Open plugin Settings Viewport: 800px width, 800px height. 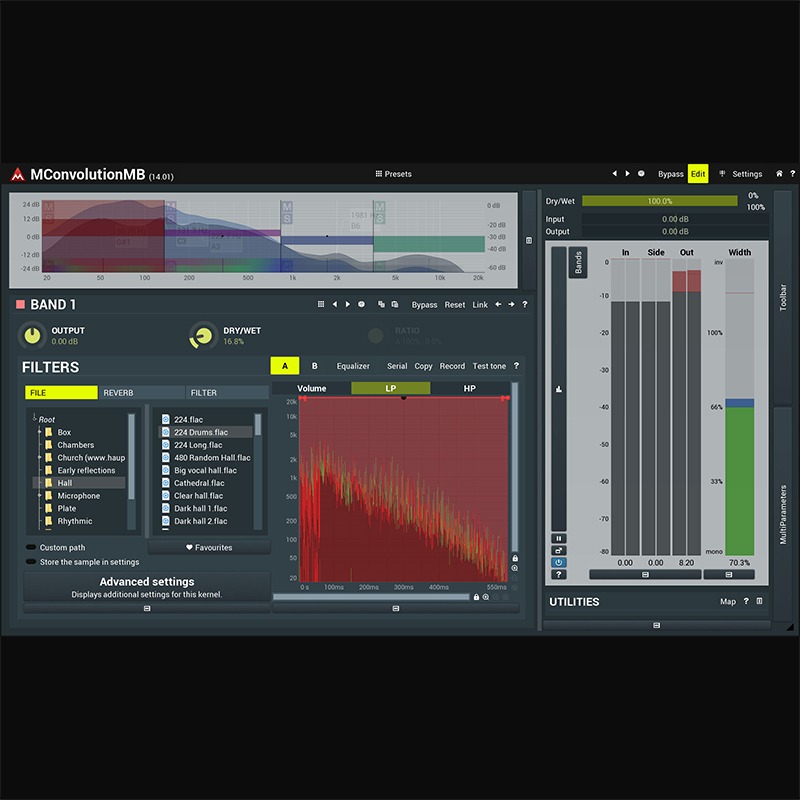click(x=747, y=174)
